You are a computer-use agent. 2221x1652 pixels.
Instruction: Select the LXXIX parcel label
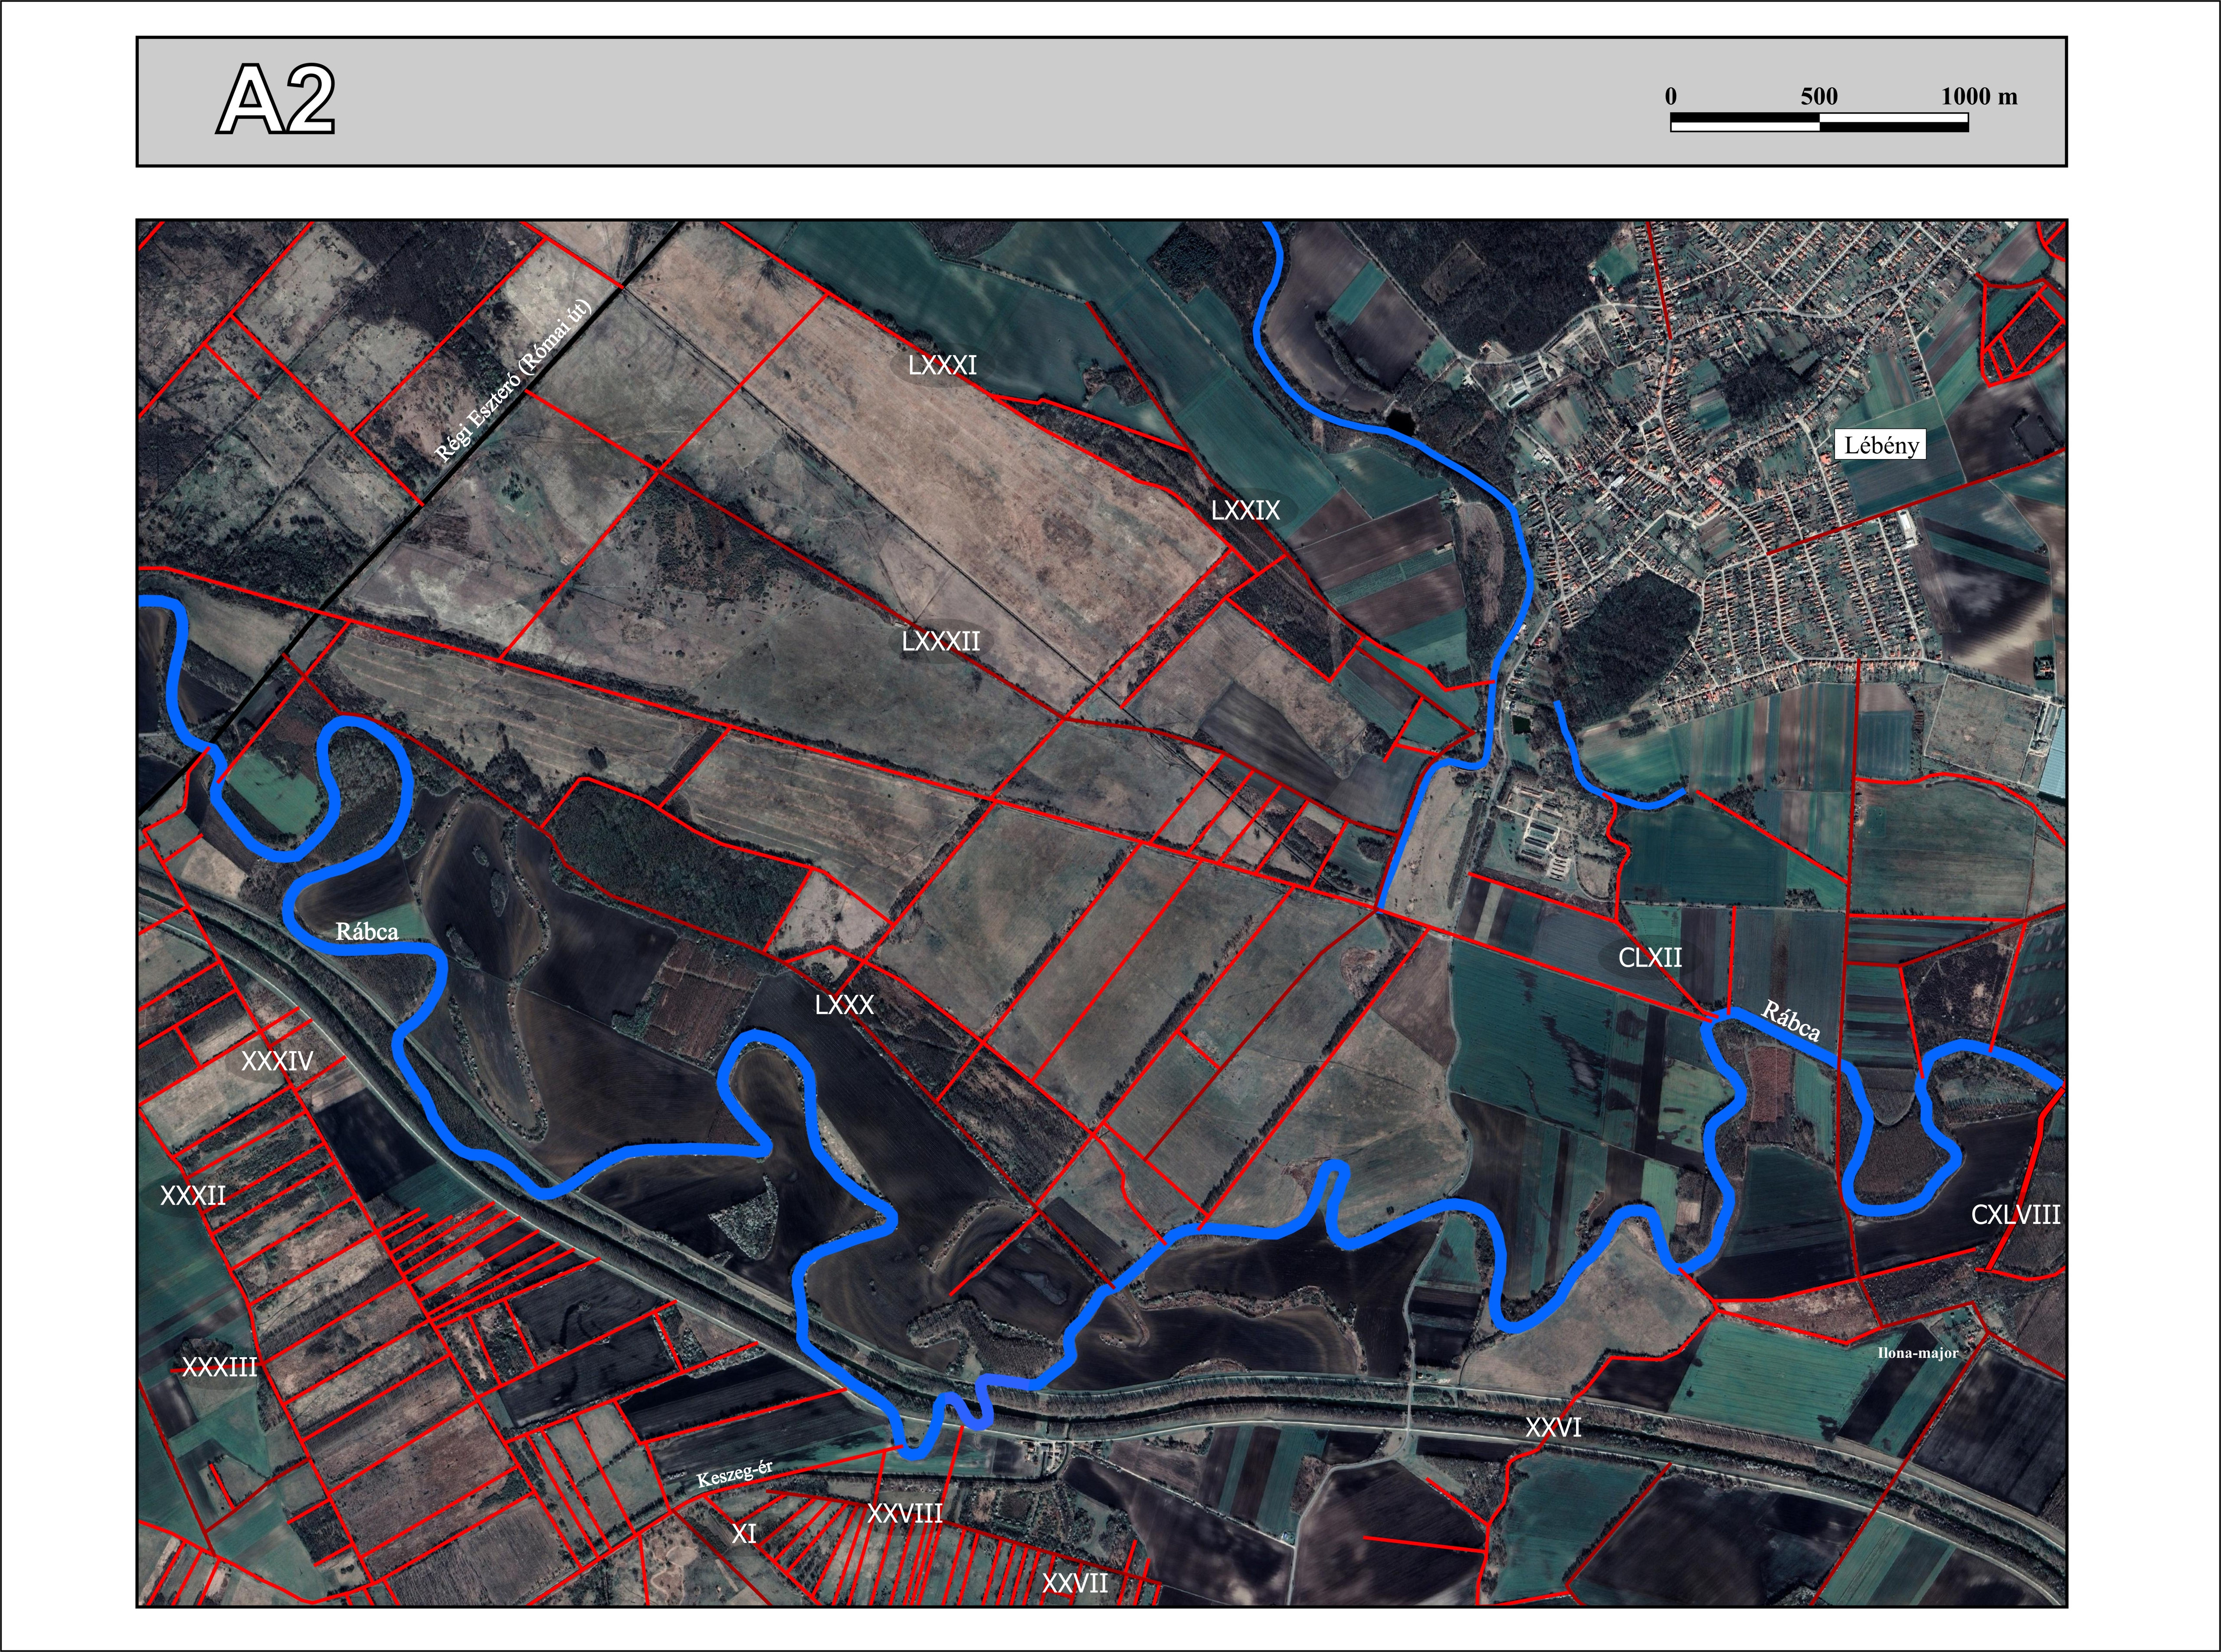pos(1245,511)
